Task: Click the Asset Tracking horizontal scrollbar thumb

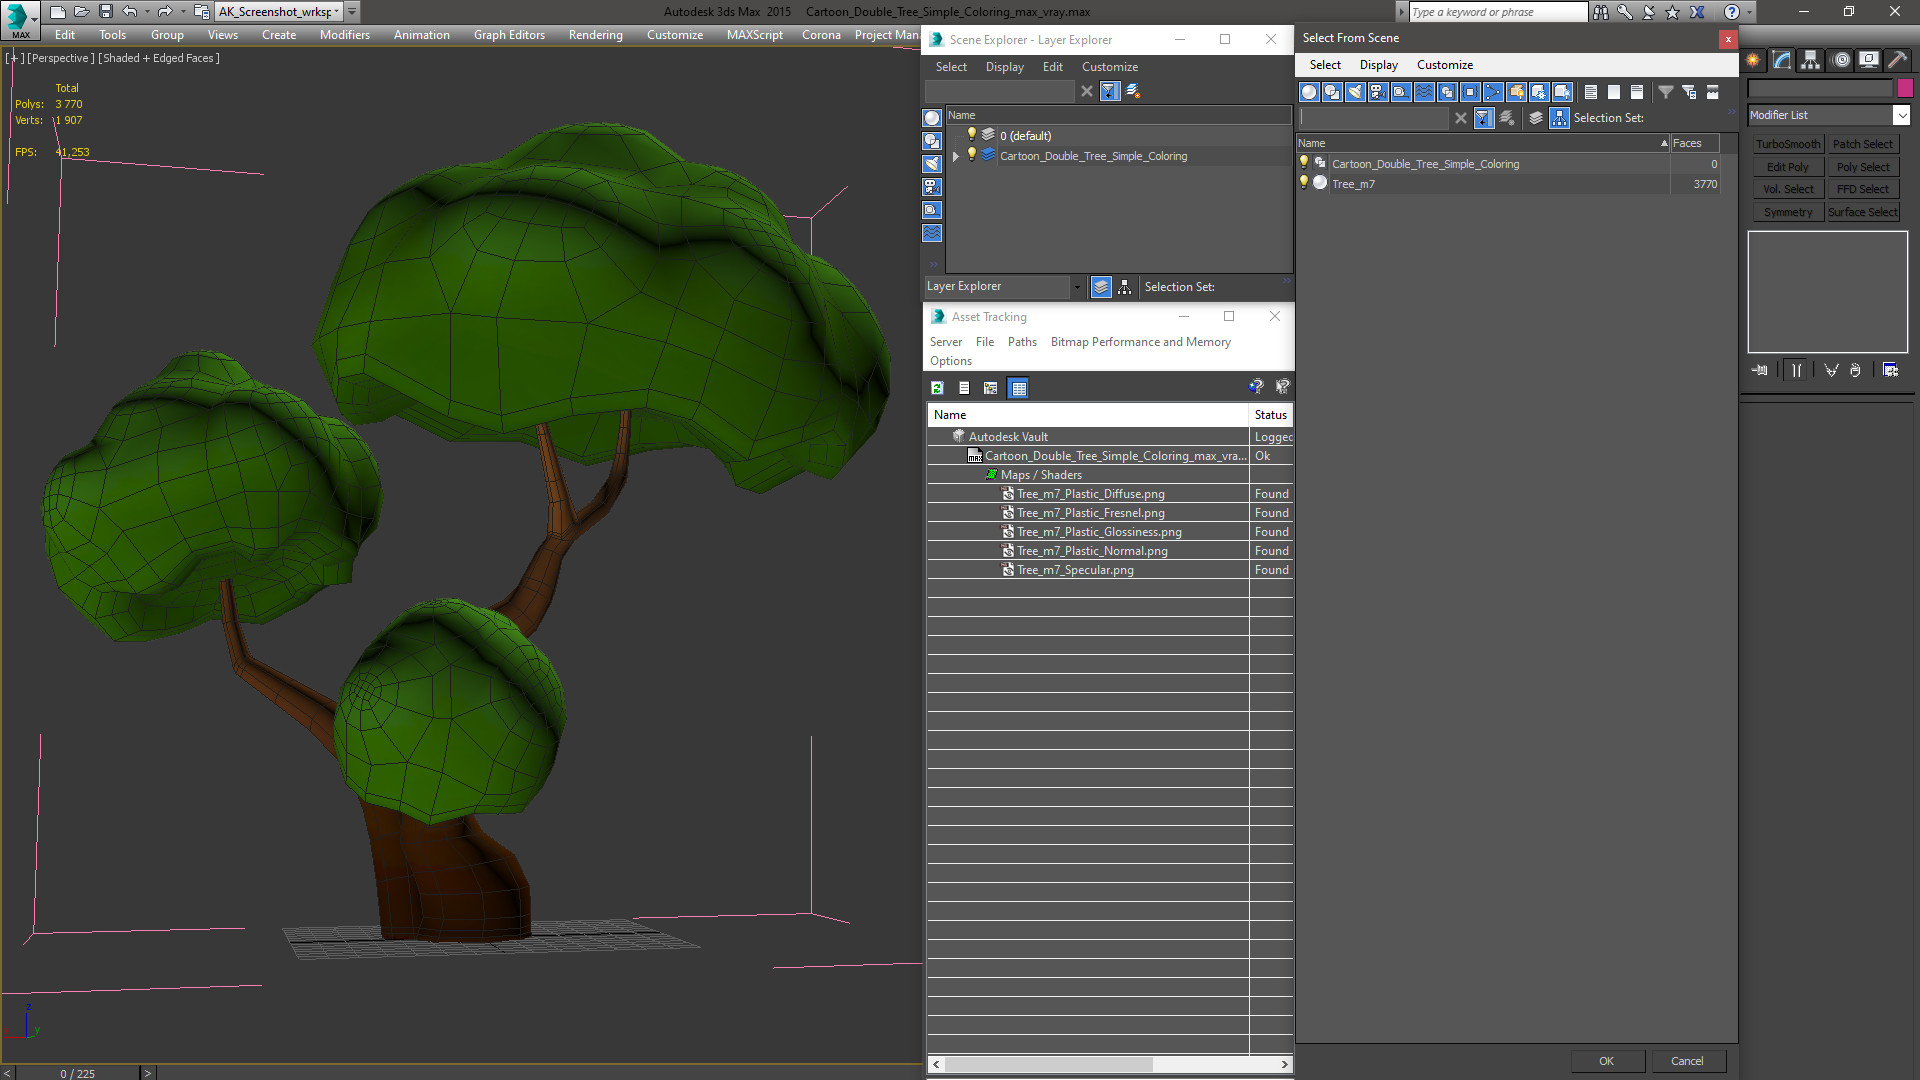Action: pos(1047,1064)
